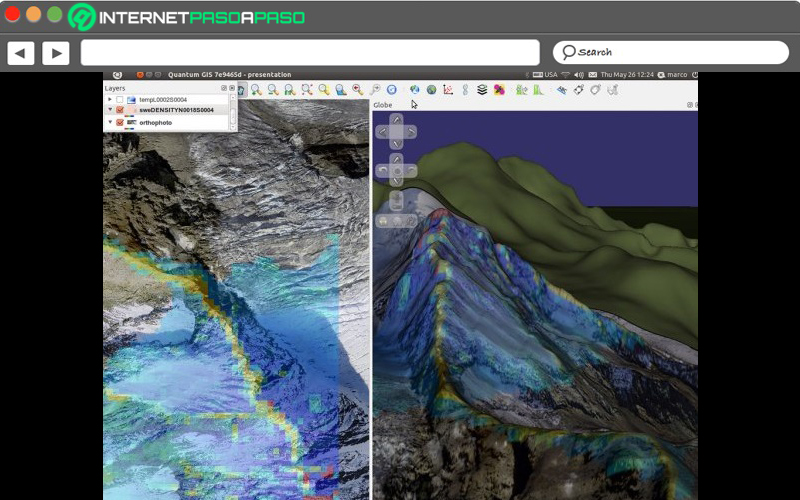The image size is (800, 500).
Task: Click the blue ruler measure icon
Action: [x=561, y=90]
